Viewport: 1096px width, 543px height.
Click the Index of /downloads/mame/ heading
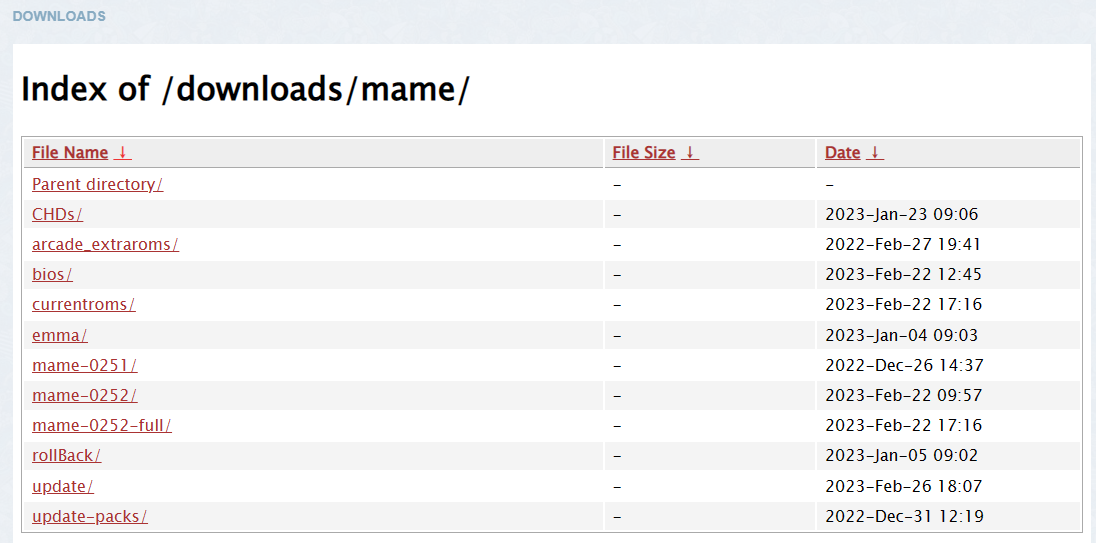245,89
